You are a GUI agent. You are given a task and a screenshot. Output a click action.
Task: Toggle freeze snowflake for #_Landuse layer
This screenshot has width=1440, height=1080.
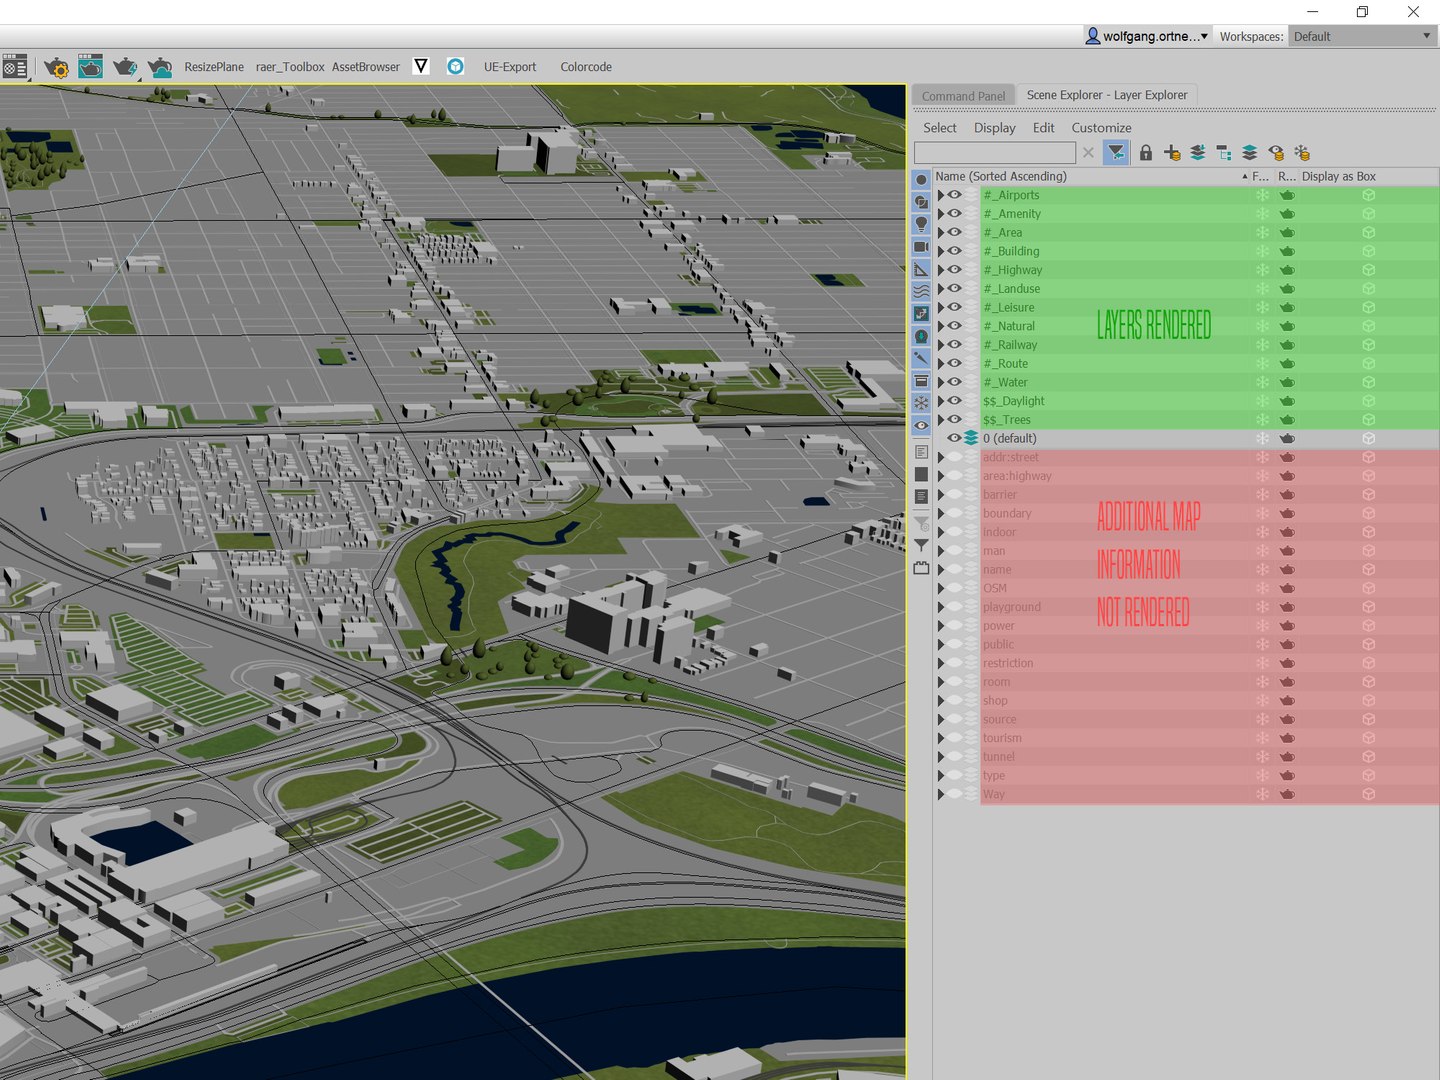point(1262,289)
